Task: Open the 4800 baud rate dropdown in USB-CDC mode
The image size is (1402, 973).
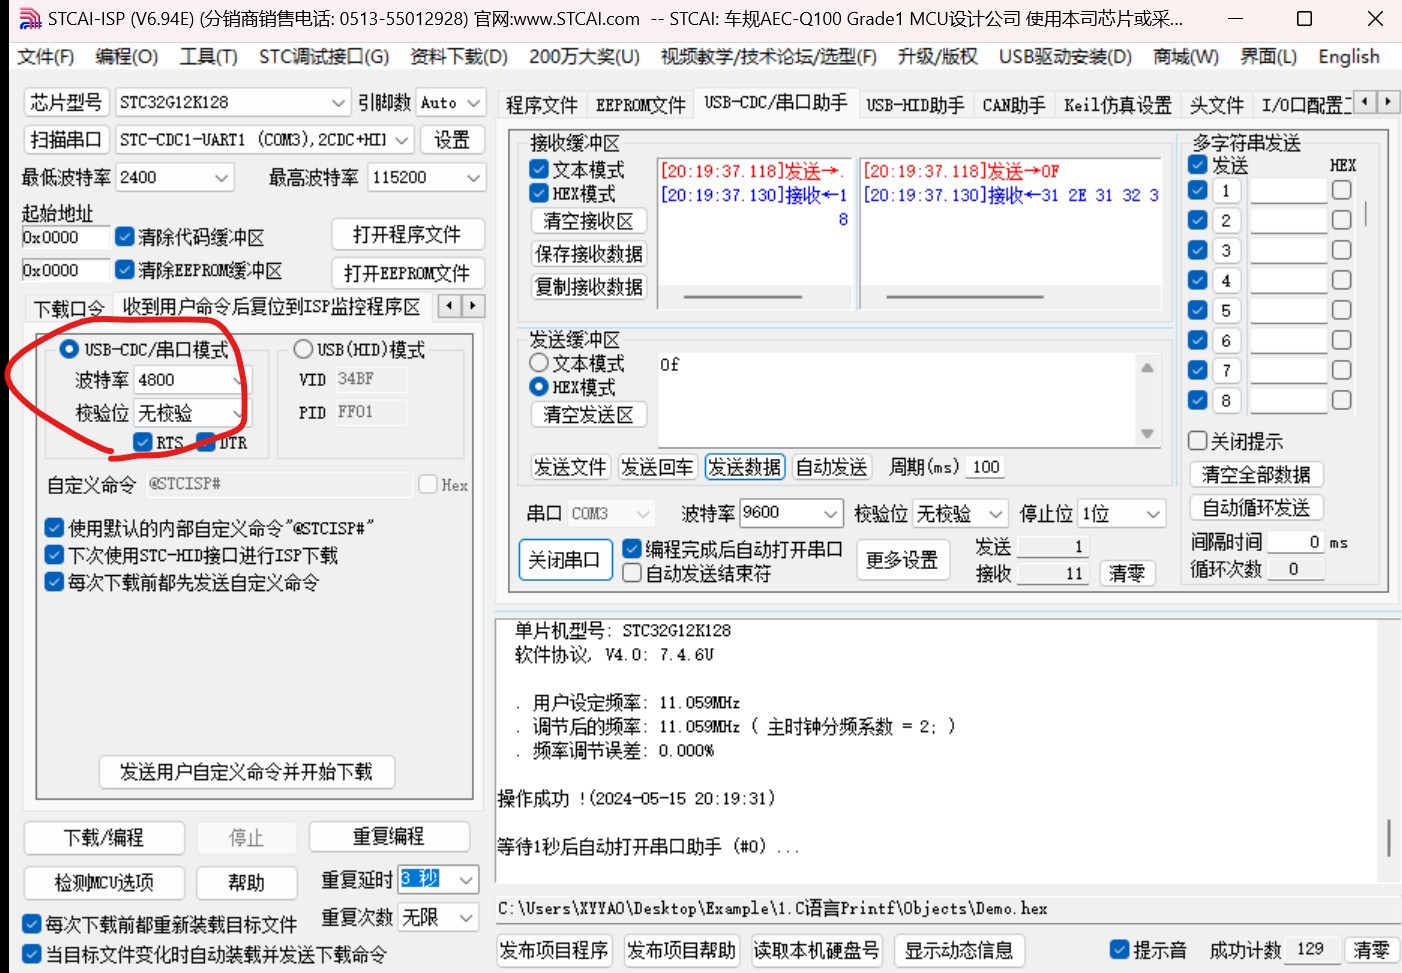Action: click(238, 380)
